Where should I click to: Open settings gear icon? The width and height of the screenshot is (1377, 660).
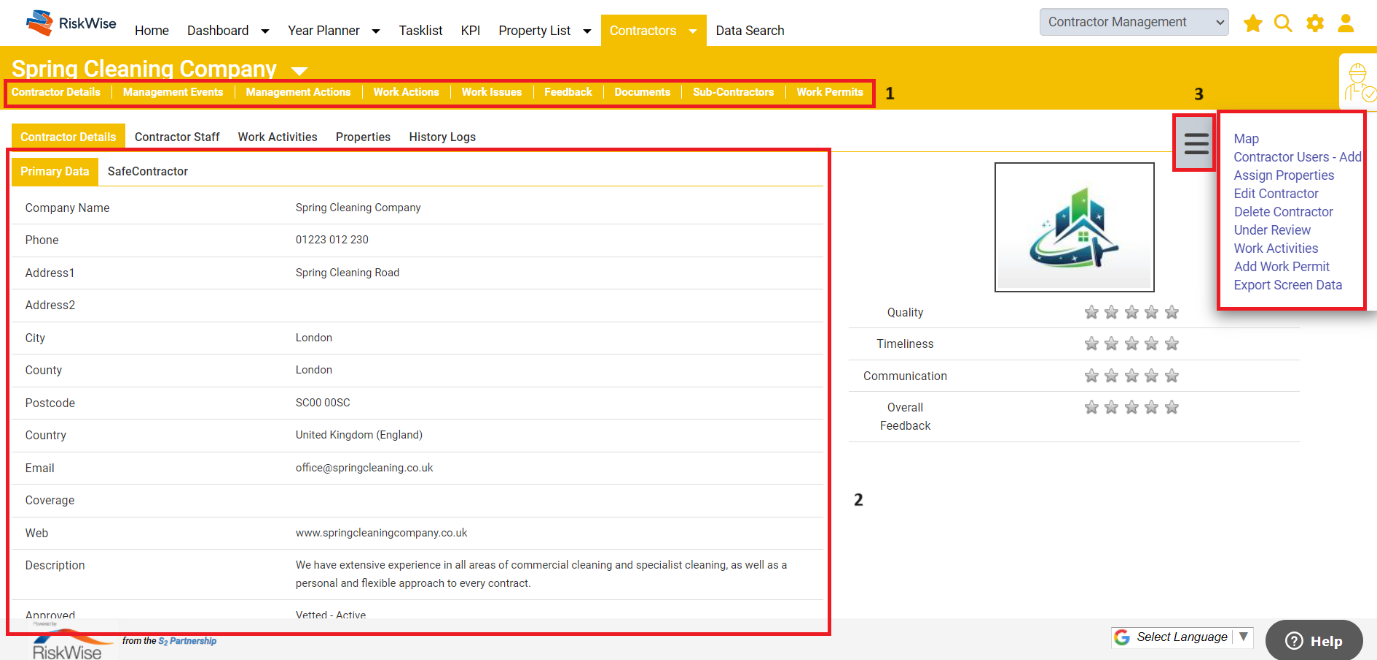pyautogui.click(x=1315, y=23)
